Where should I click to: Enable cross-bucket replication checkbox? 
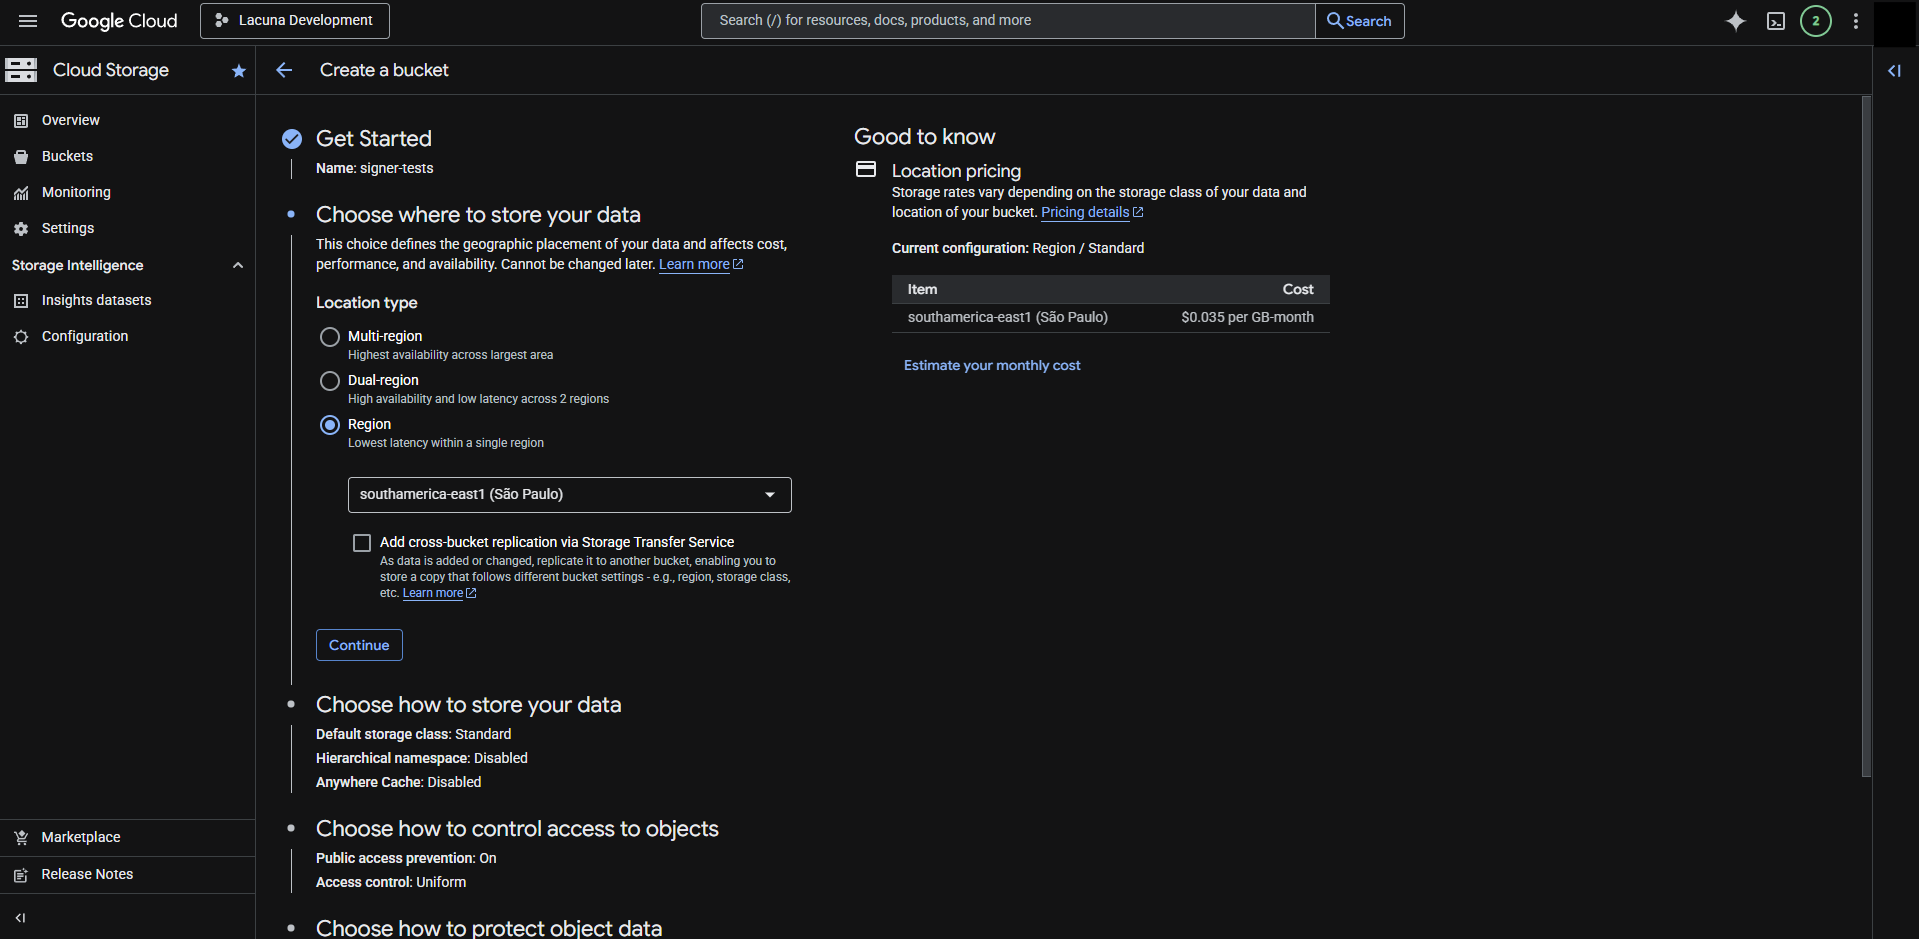click(x=362, y=543)
